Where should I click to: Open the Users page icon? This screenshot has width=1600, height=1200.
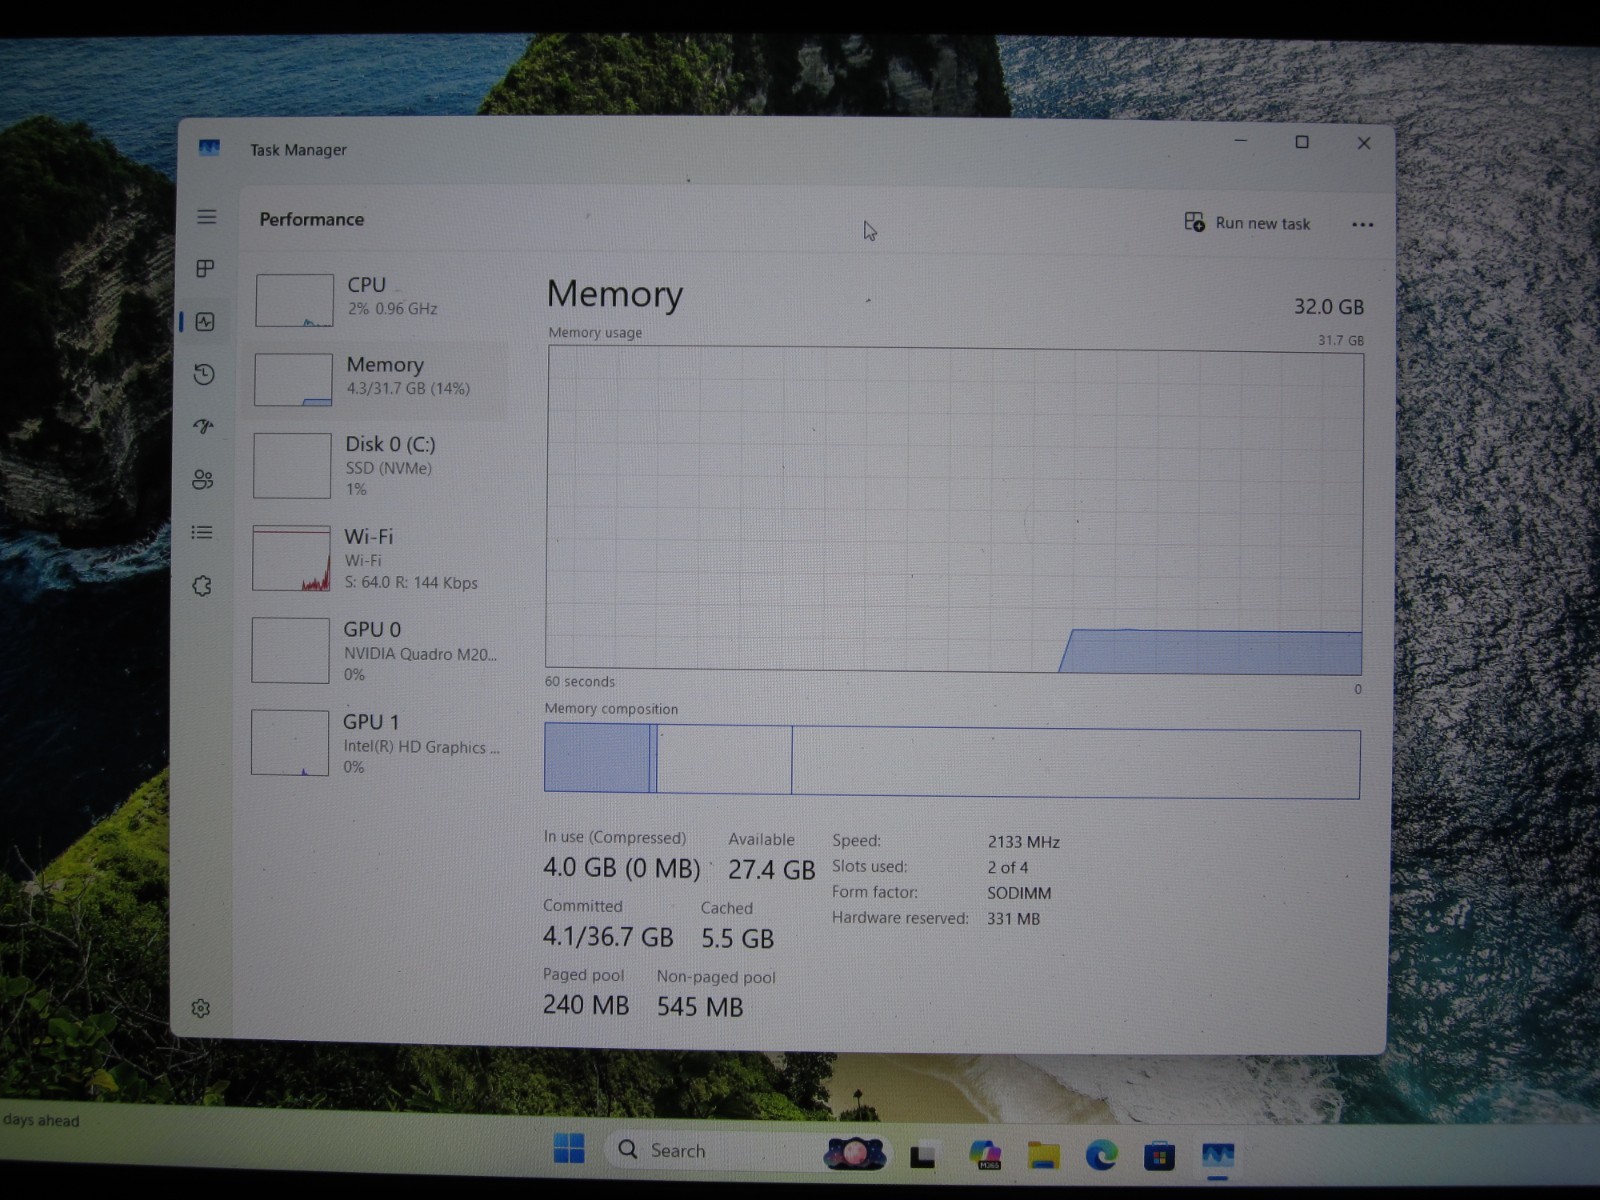pos(203,479)
